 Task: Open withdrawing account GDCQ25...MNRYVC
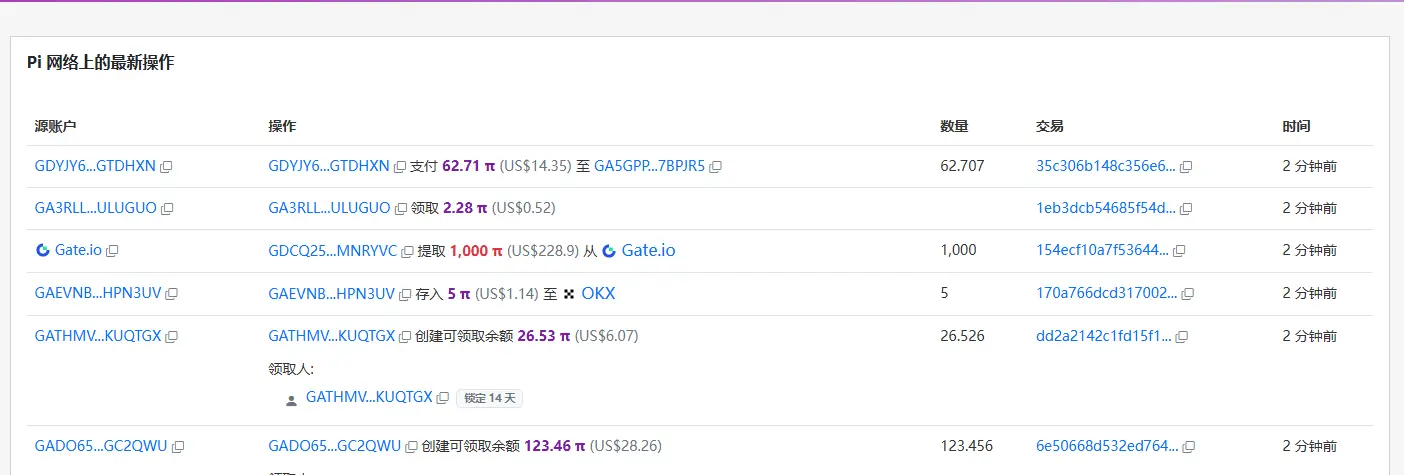333,250
